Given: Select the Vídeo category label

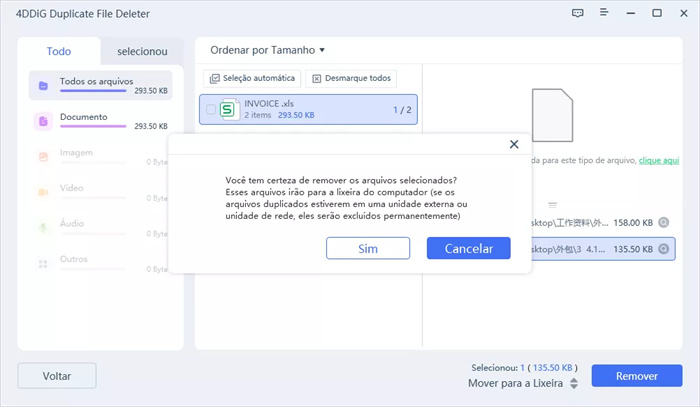Looking at the screenshot, I should pos(71,188).
